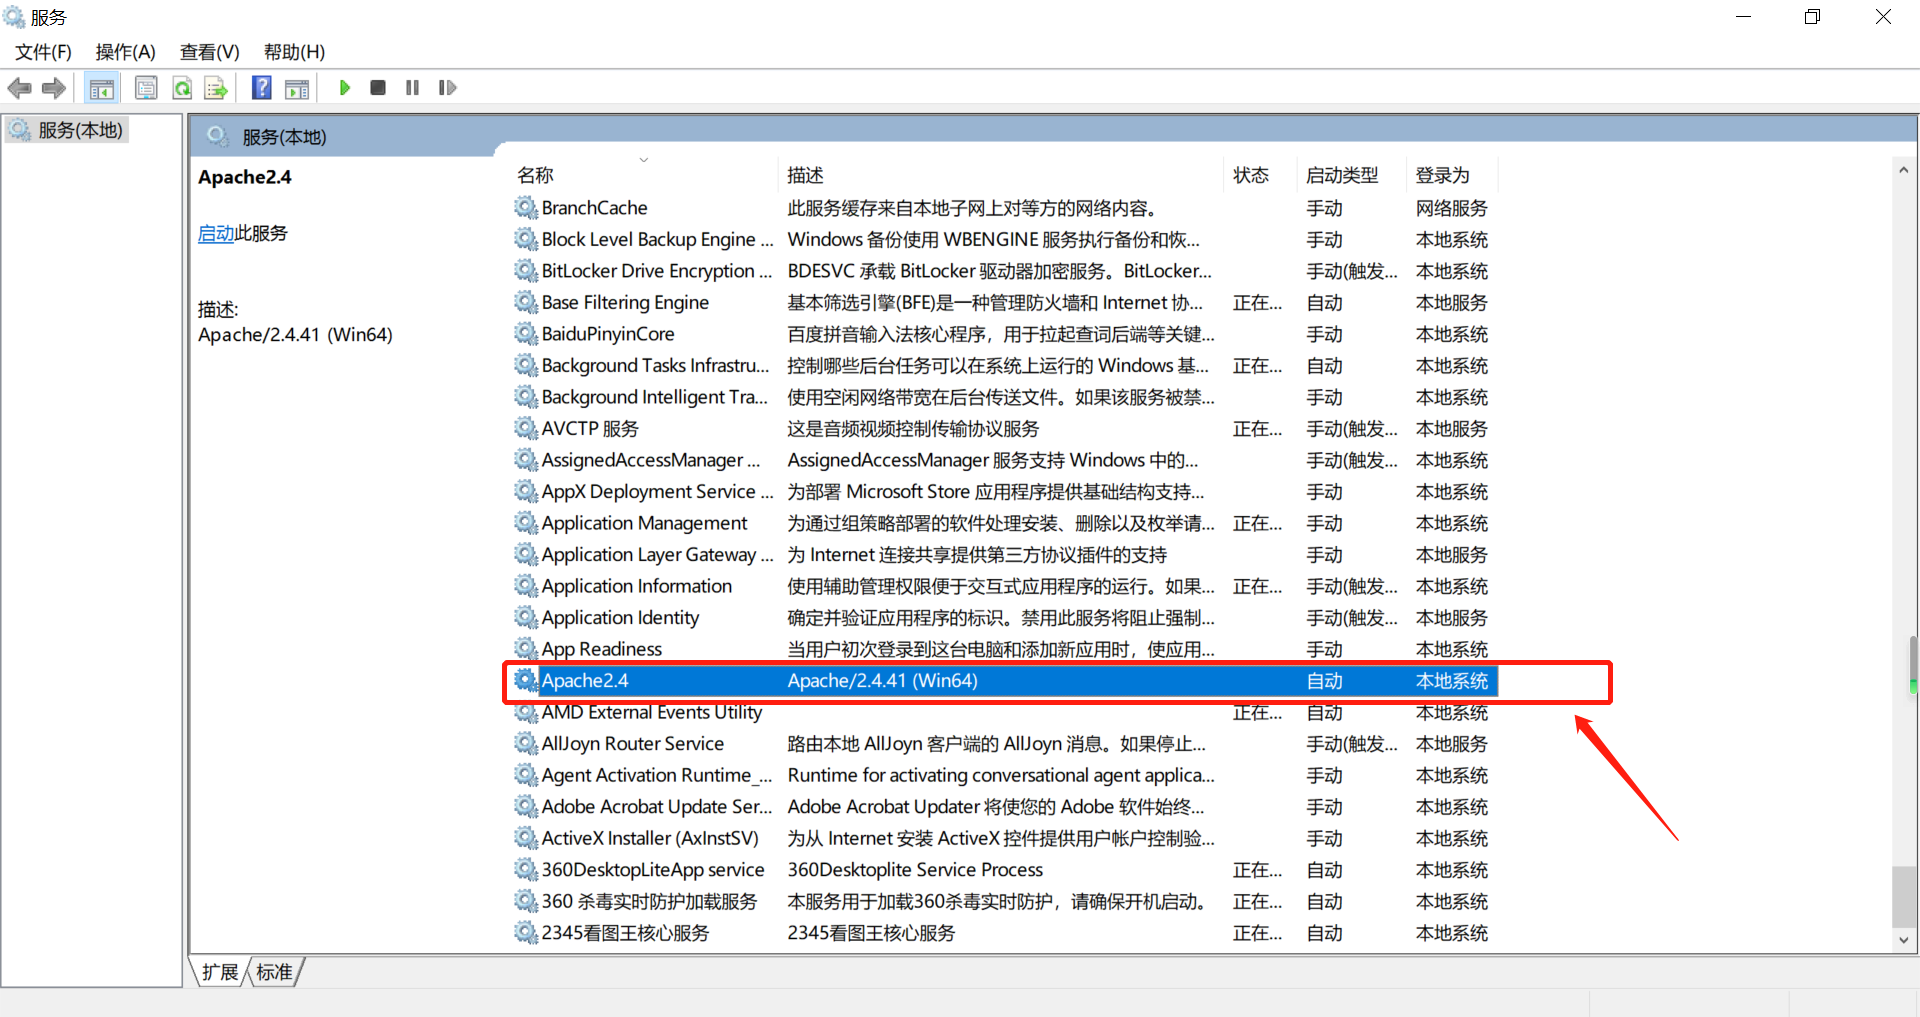
Task: Click the gear icon beside App Readiness
Action: coord(526,649)
